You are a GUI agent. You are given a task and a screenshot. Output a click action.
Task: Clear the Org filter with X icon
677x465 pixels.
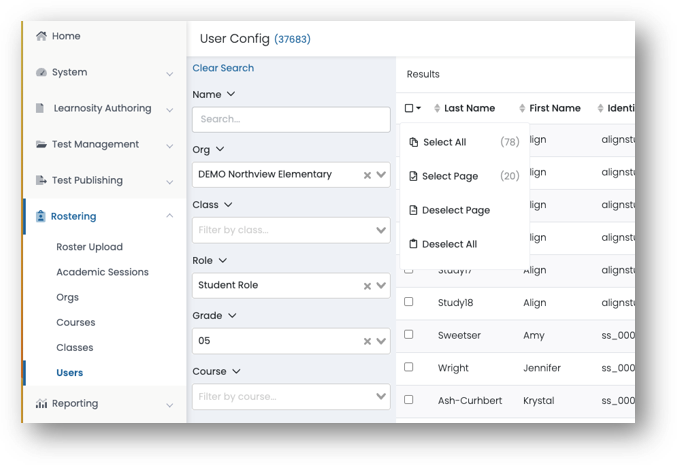pyautogui.click(x=367, y=175)
